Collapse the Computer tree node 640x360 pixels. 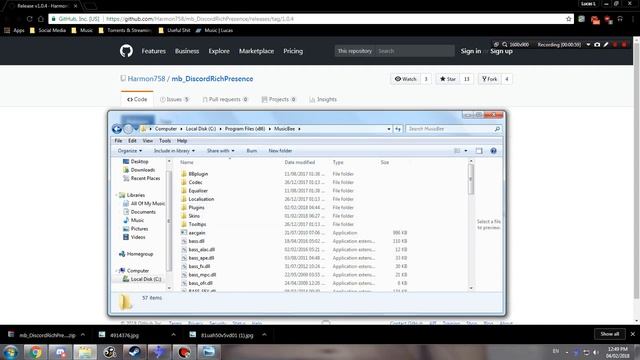click(116, 271)
